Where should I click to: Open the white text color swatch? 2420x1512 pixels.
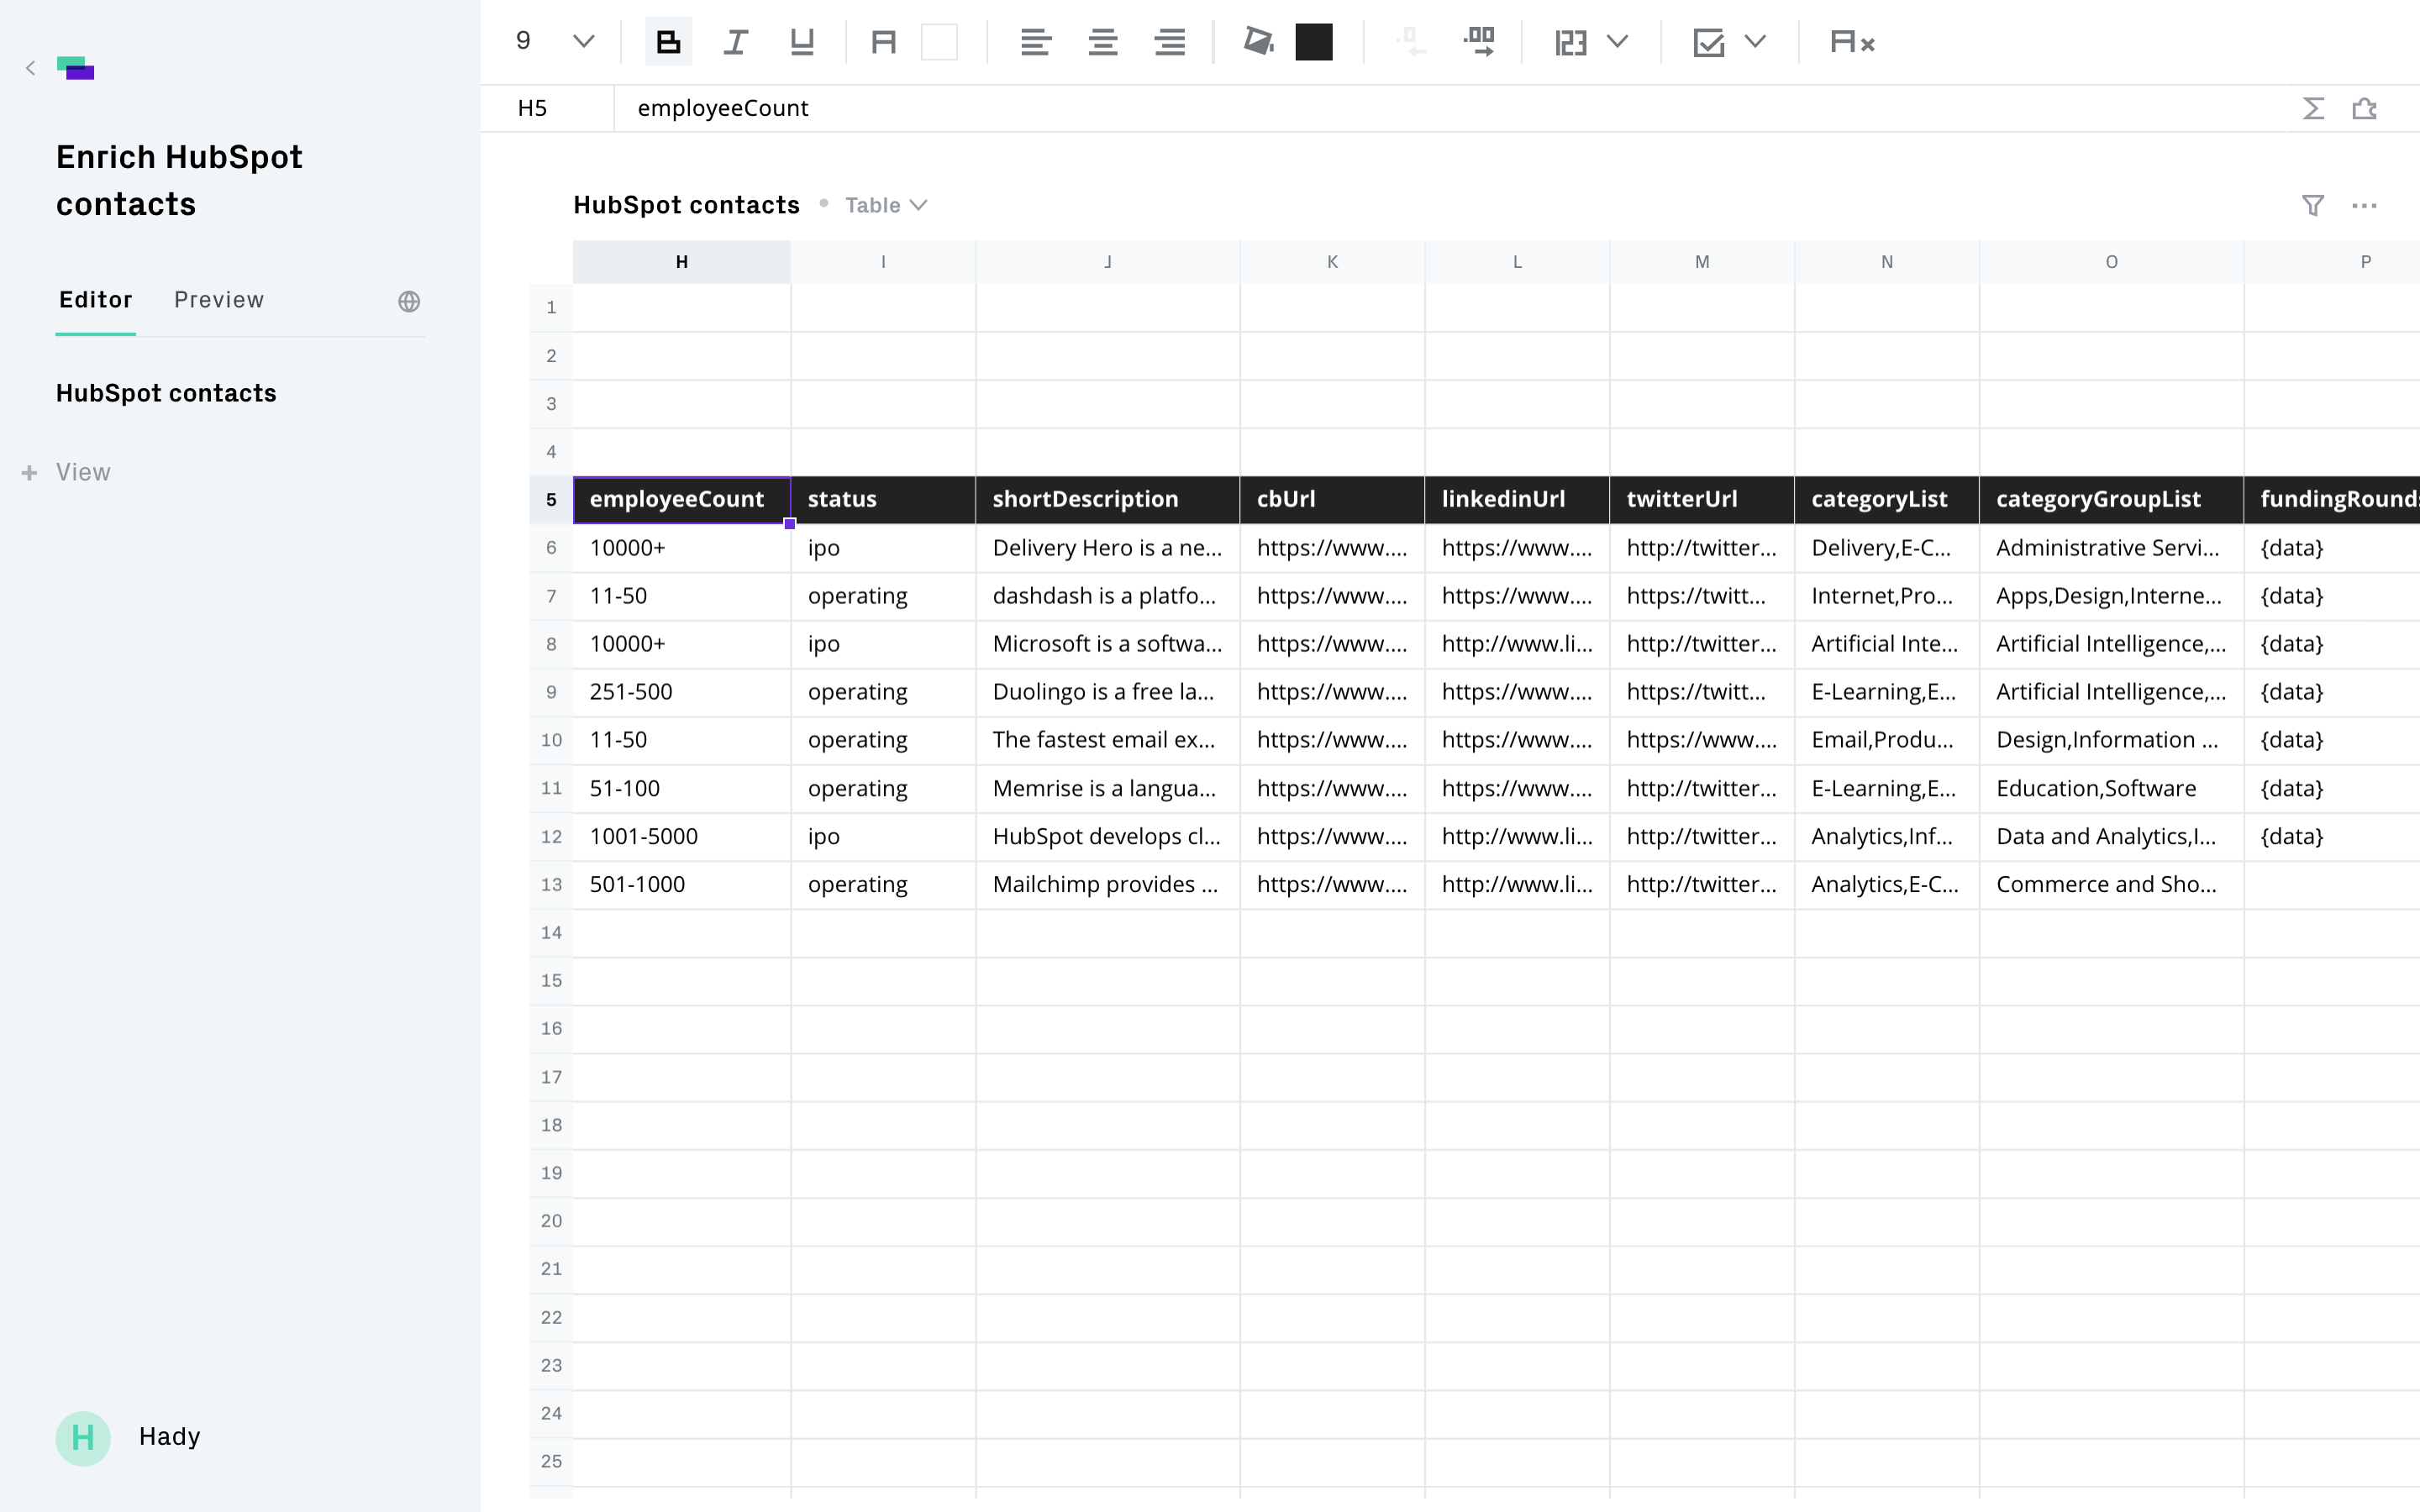pyautogui.click(x=939, y=42)
